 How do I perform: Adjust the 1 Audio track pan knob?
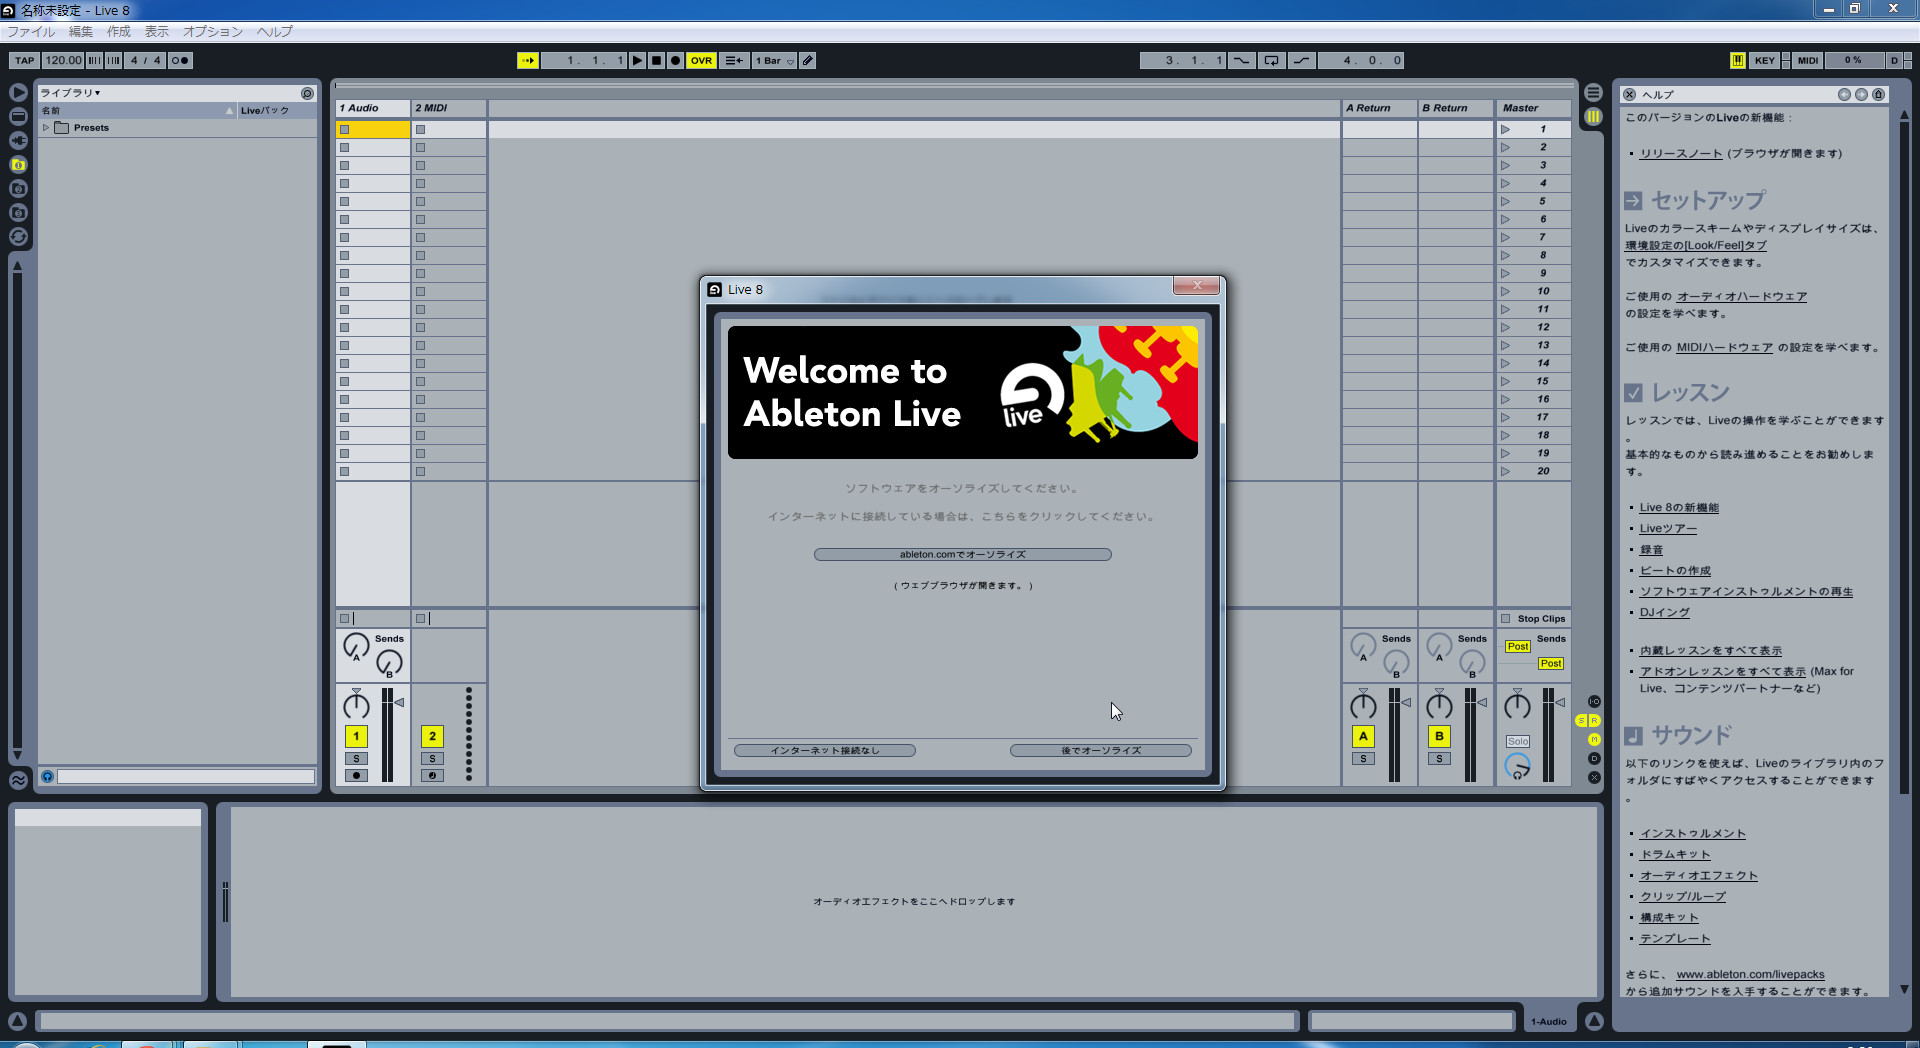(x=356, y=705)
